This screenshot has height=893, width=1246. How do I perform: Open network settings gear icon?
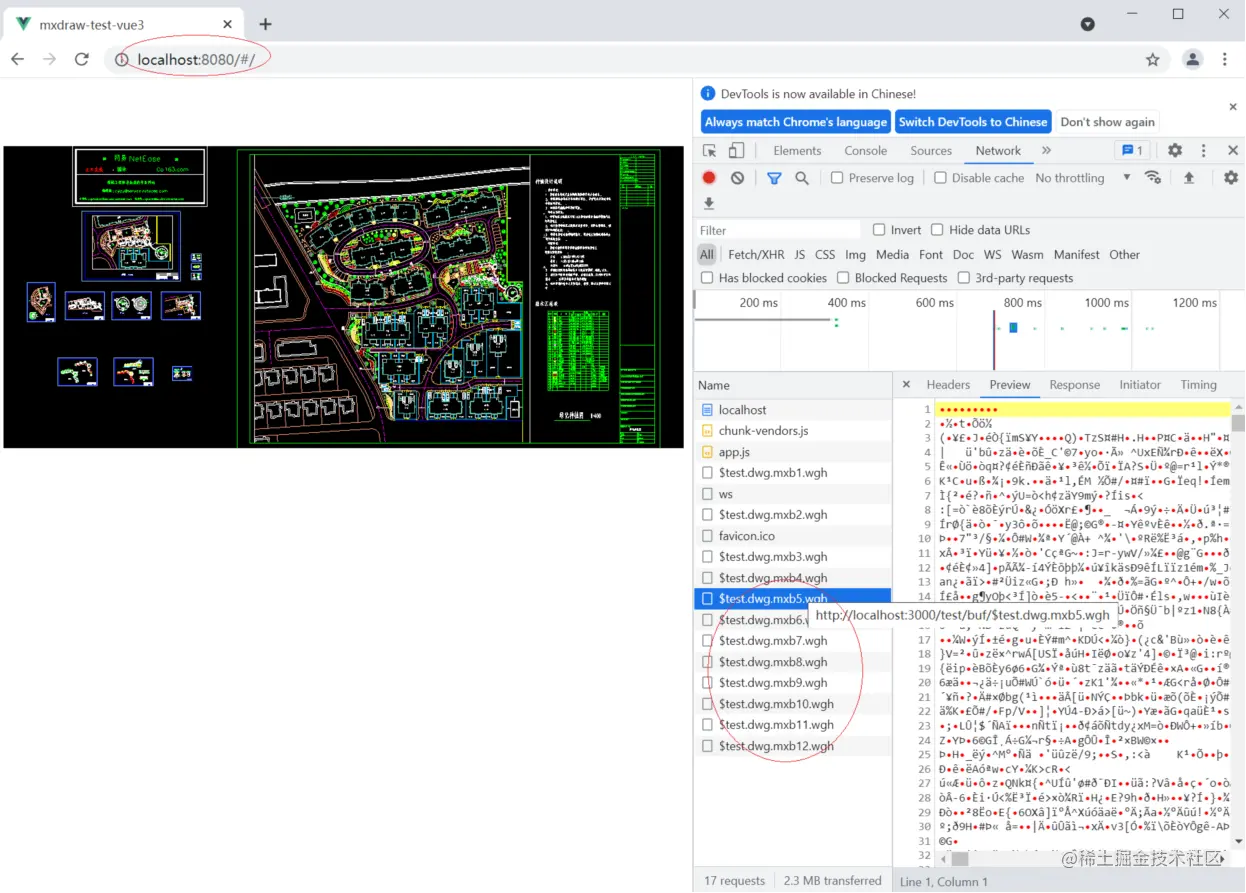click(1231, 178)
